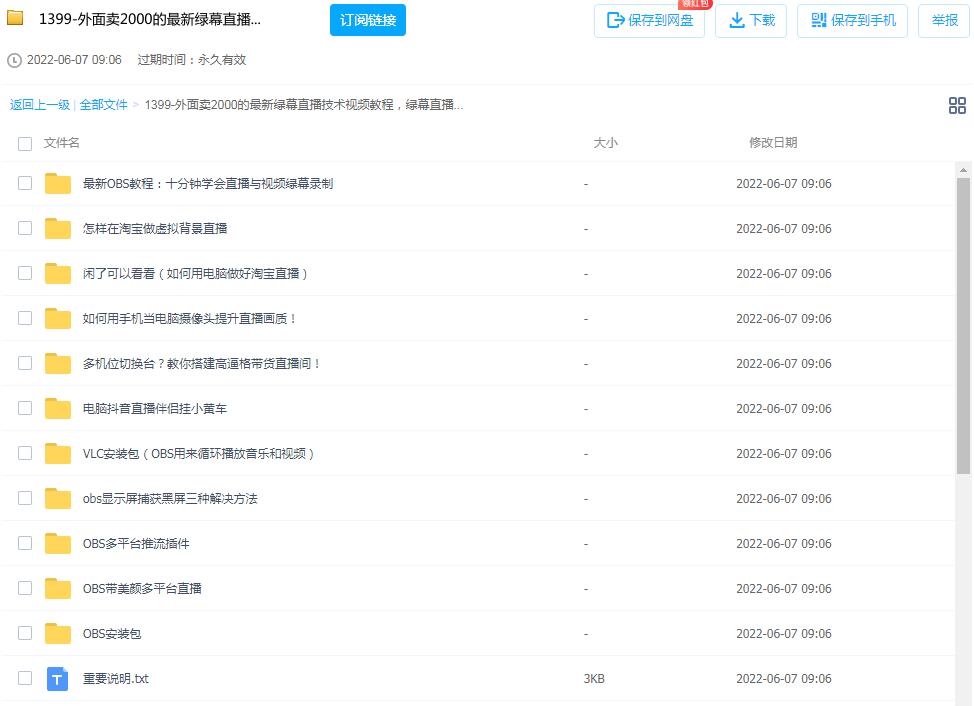Image resolution: width=974 pixels, height=706 pixels.
Task: Tick checkbox for 多机位切换台 folder
Action: (25, 363)
